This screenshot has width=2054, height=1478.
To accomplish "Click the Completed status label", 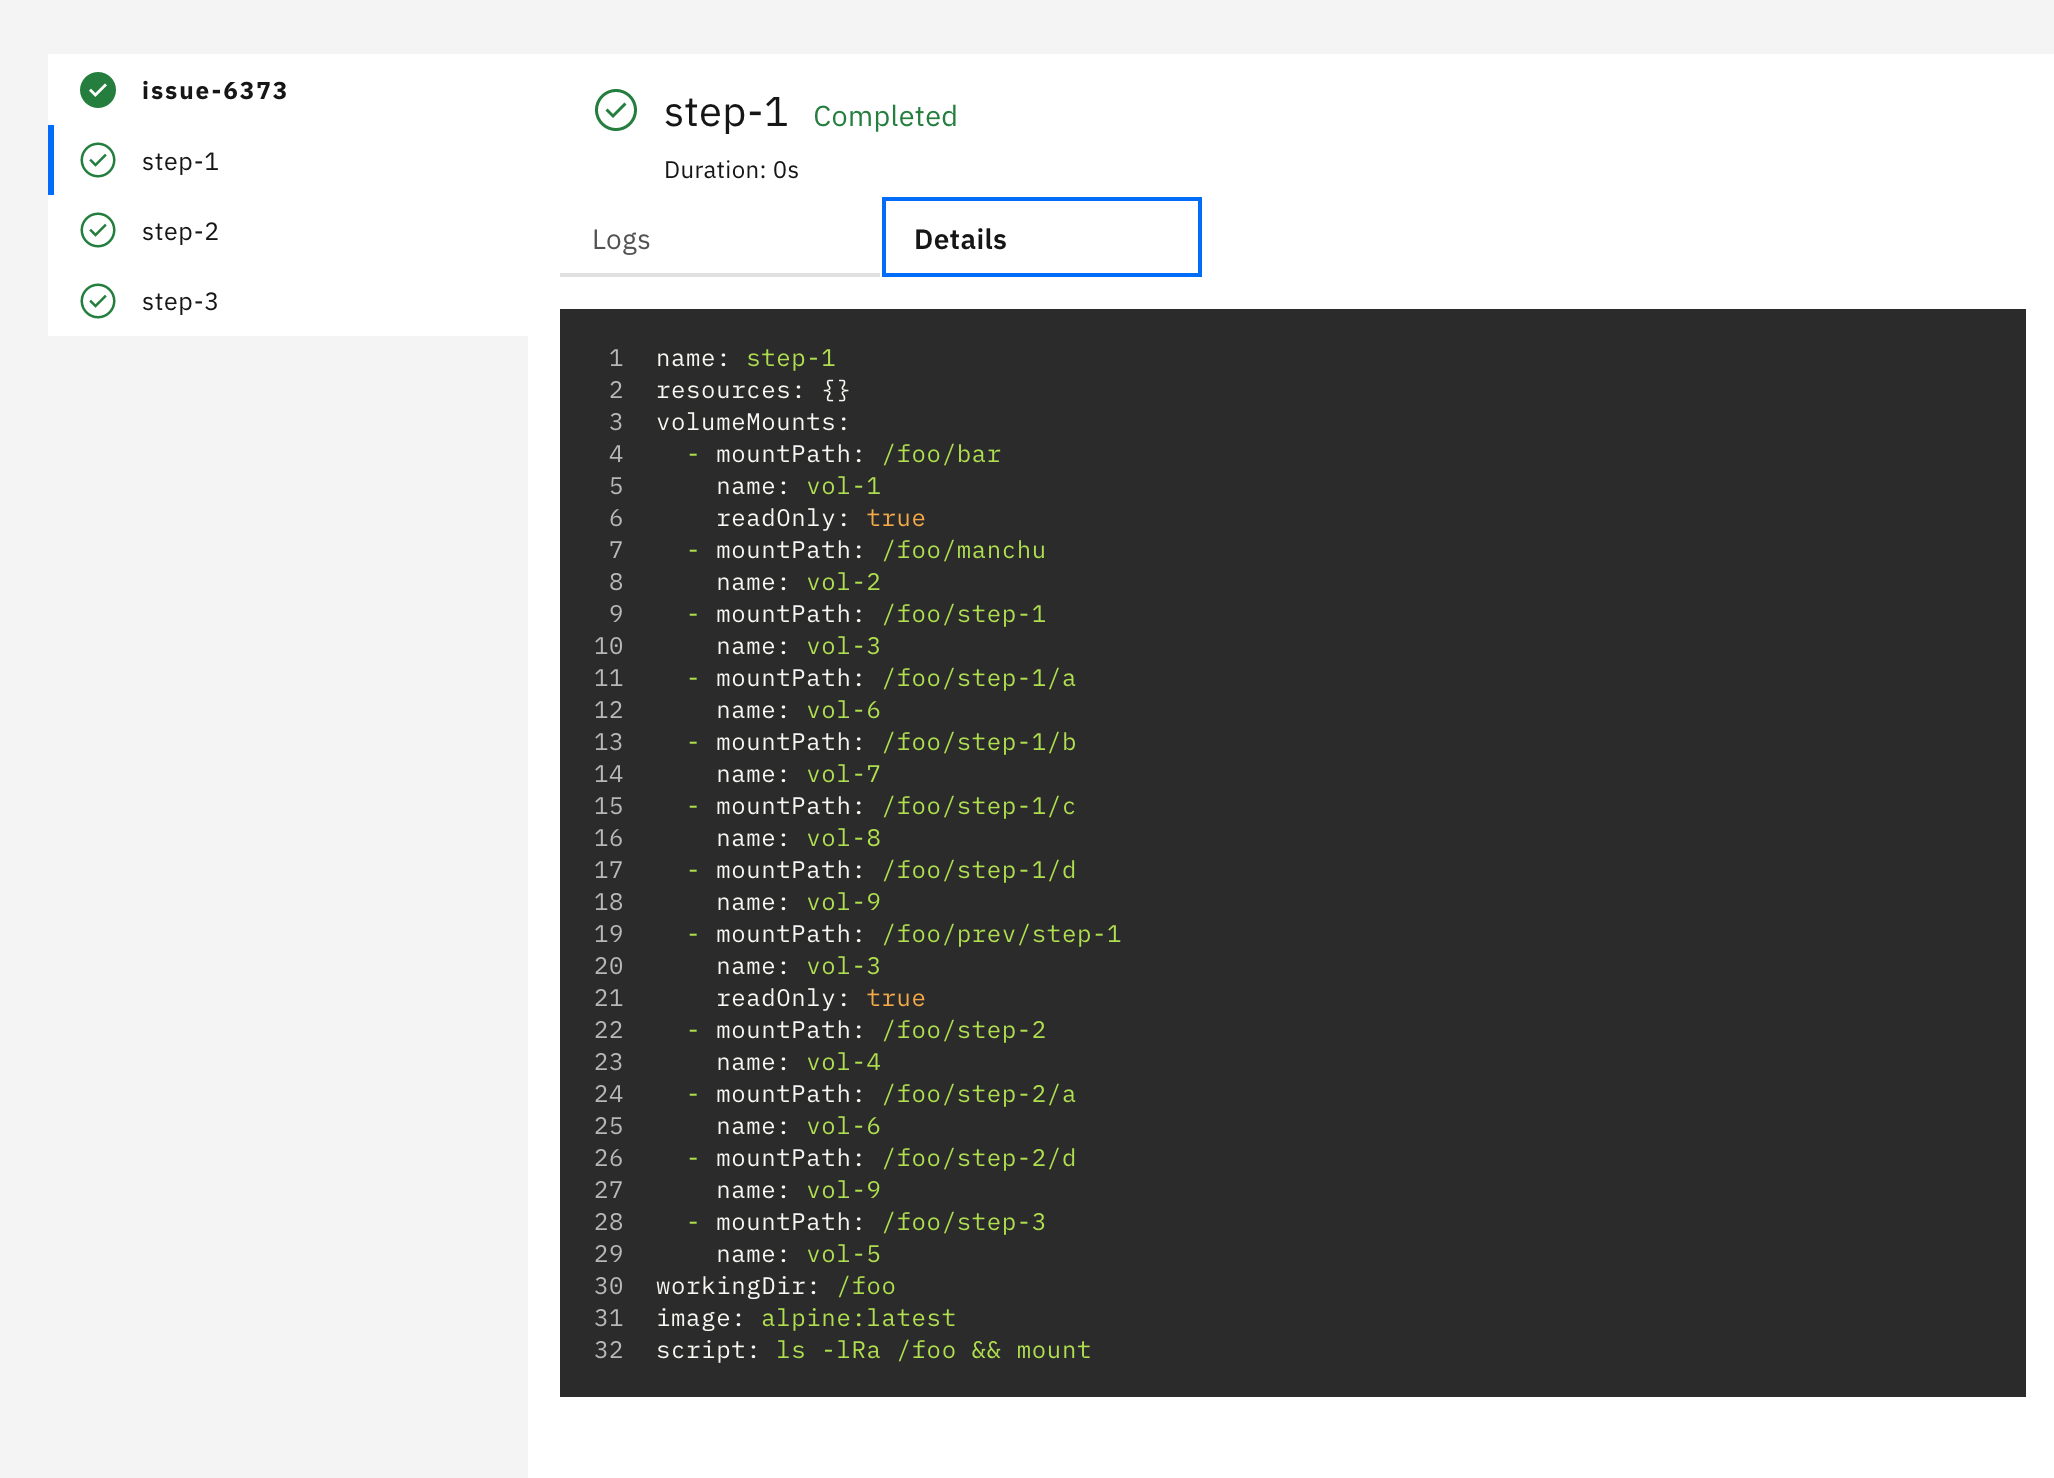I will click(x=885, y=116).
